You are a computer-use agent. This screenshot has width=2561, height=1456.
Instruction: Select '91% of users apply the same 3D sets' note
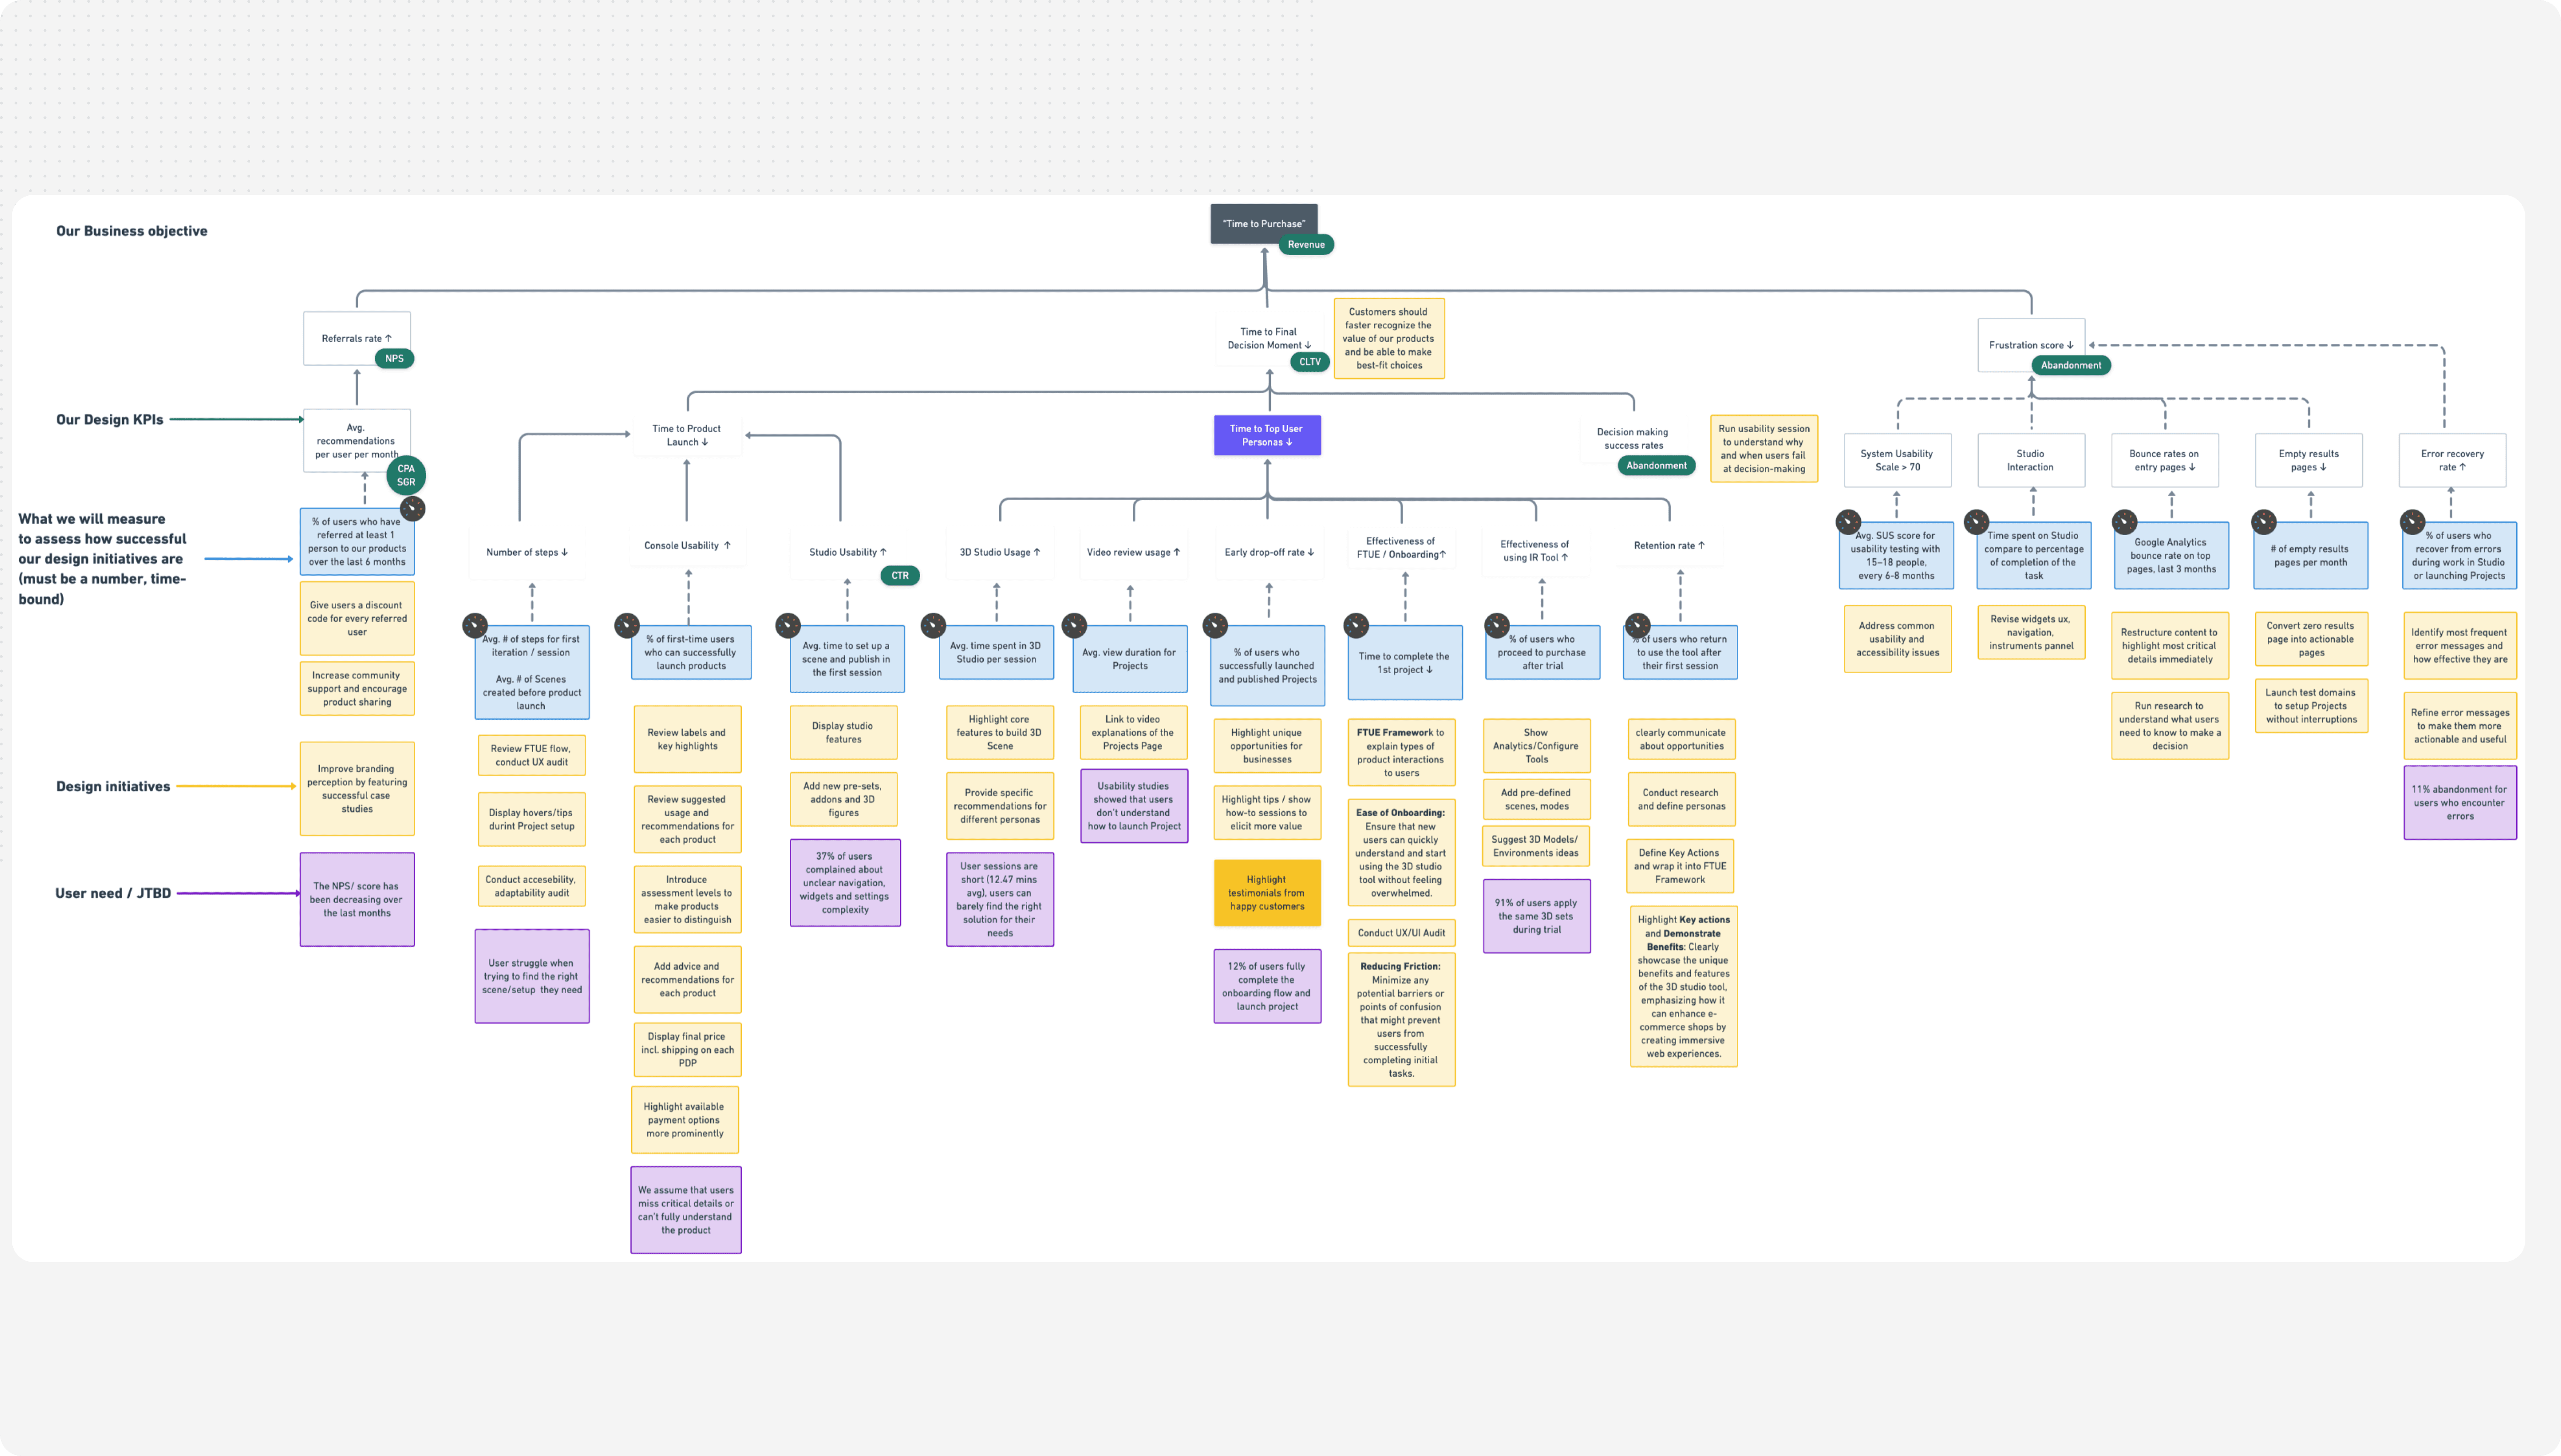click(x=1537, y=917)
